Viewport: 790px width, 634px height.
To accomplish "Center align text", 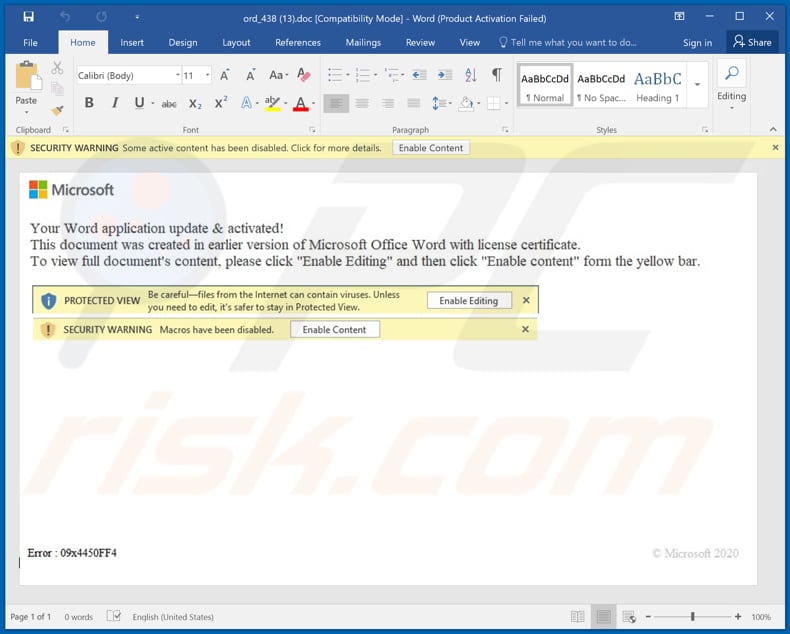I will pyautogui.click(x=362, y=103).
